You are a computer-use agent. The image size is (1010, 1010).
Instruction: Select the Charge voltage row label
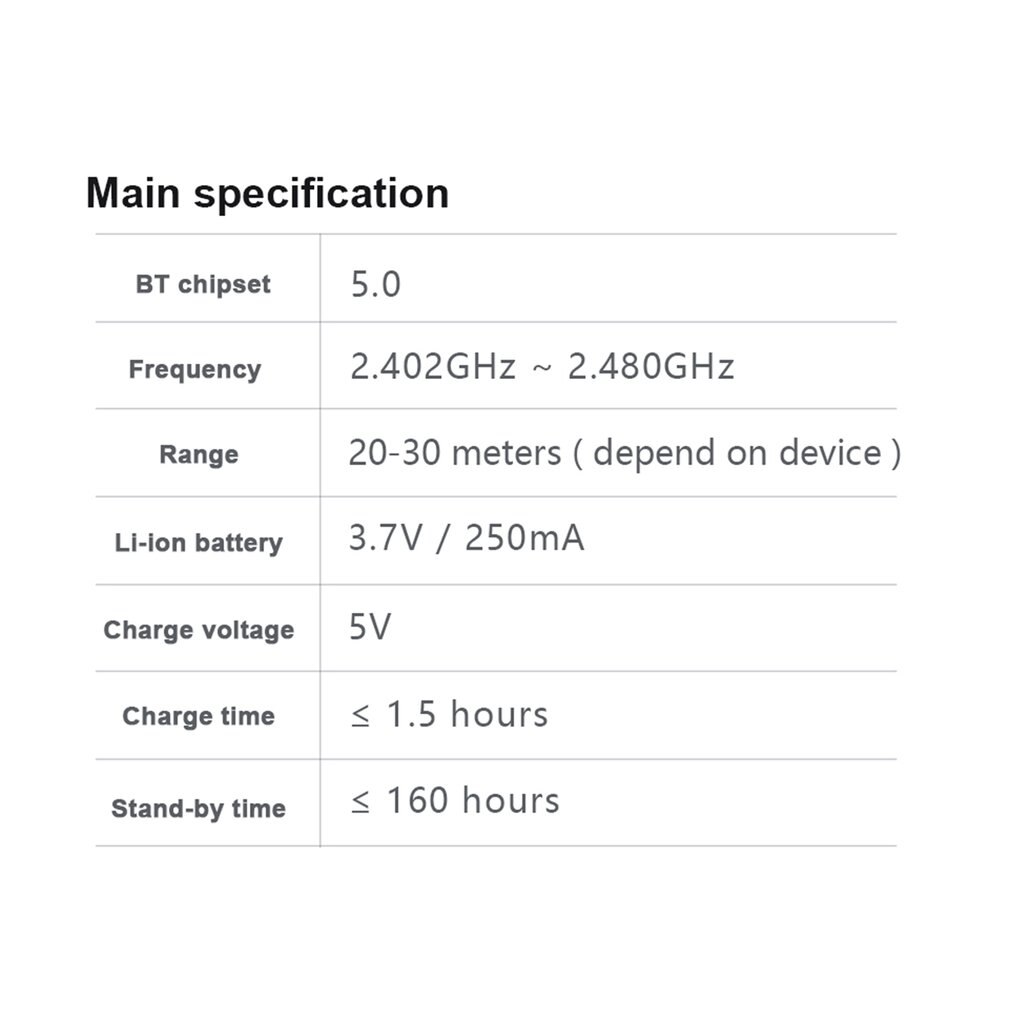(198, 630)
